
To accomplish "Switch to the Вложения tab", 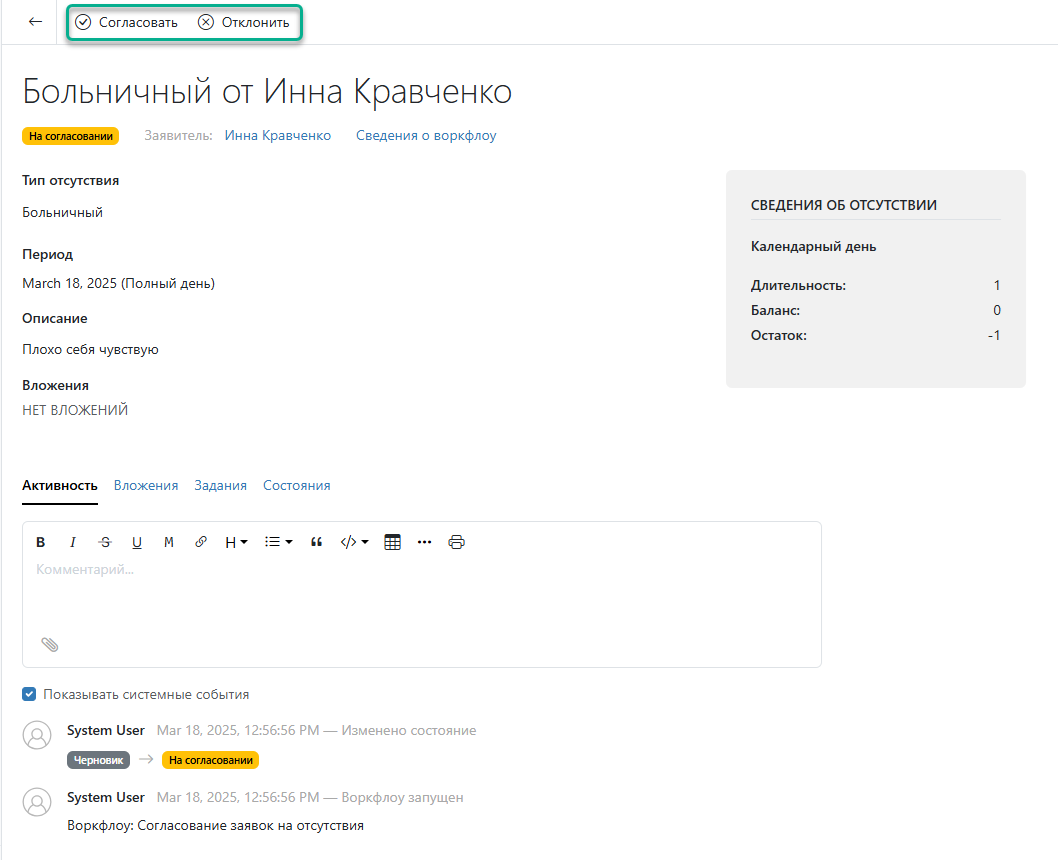I will tap(146, 486).
